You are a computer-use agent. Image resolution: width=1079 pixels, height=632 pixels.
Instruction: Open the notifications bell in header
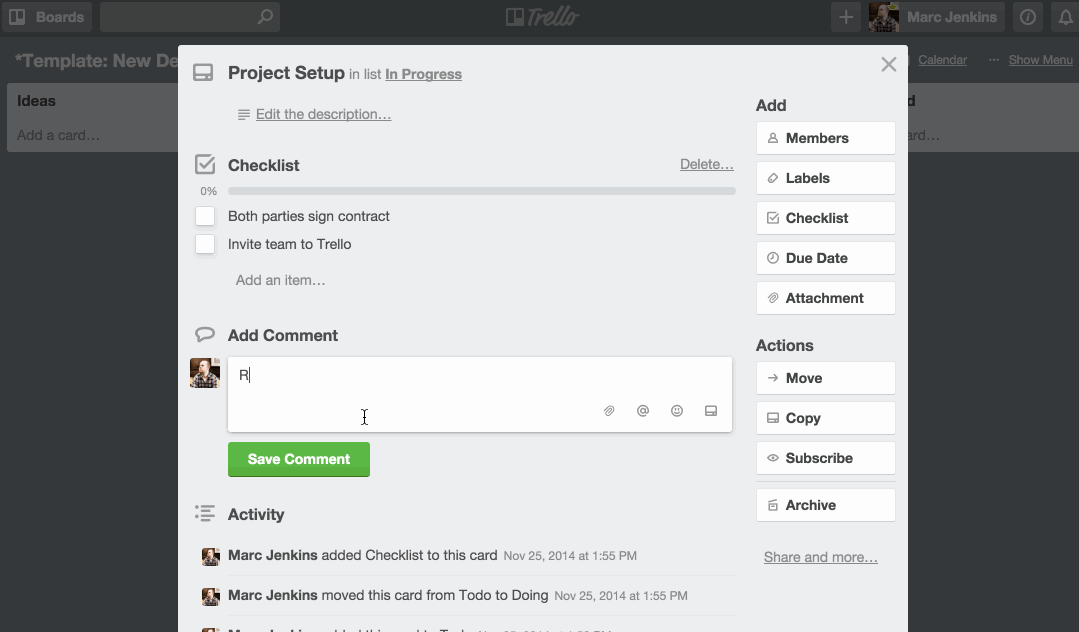pyautogui.click(x=1064, y=17)
